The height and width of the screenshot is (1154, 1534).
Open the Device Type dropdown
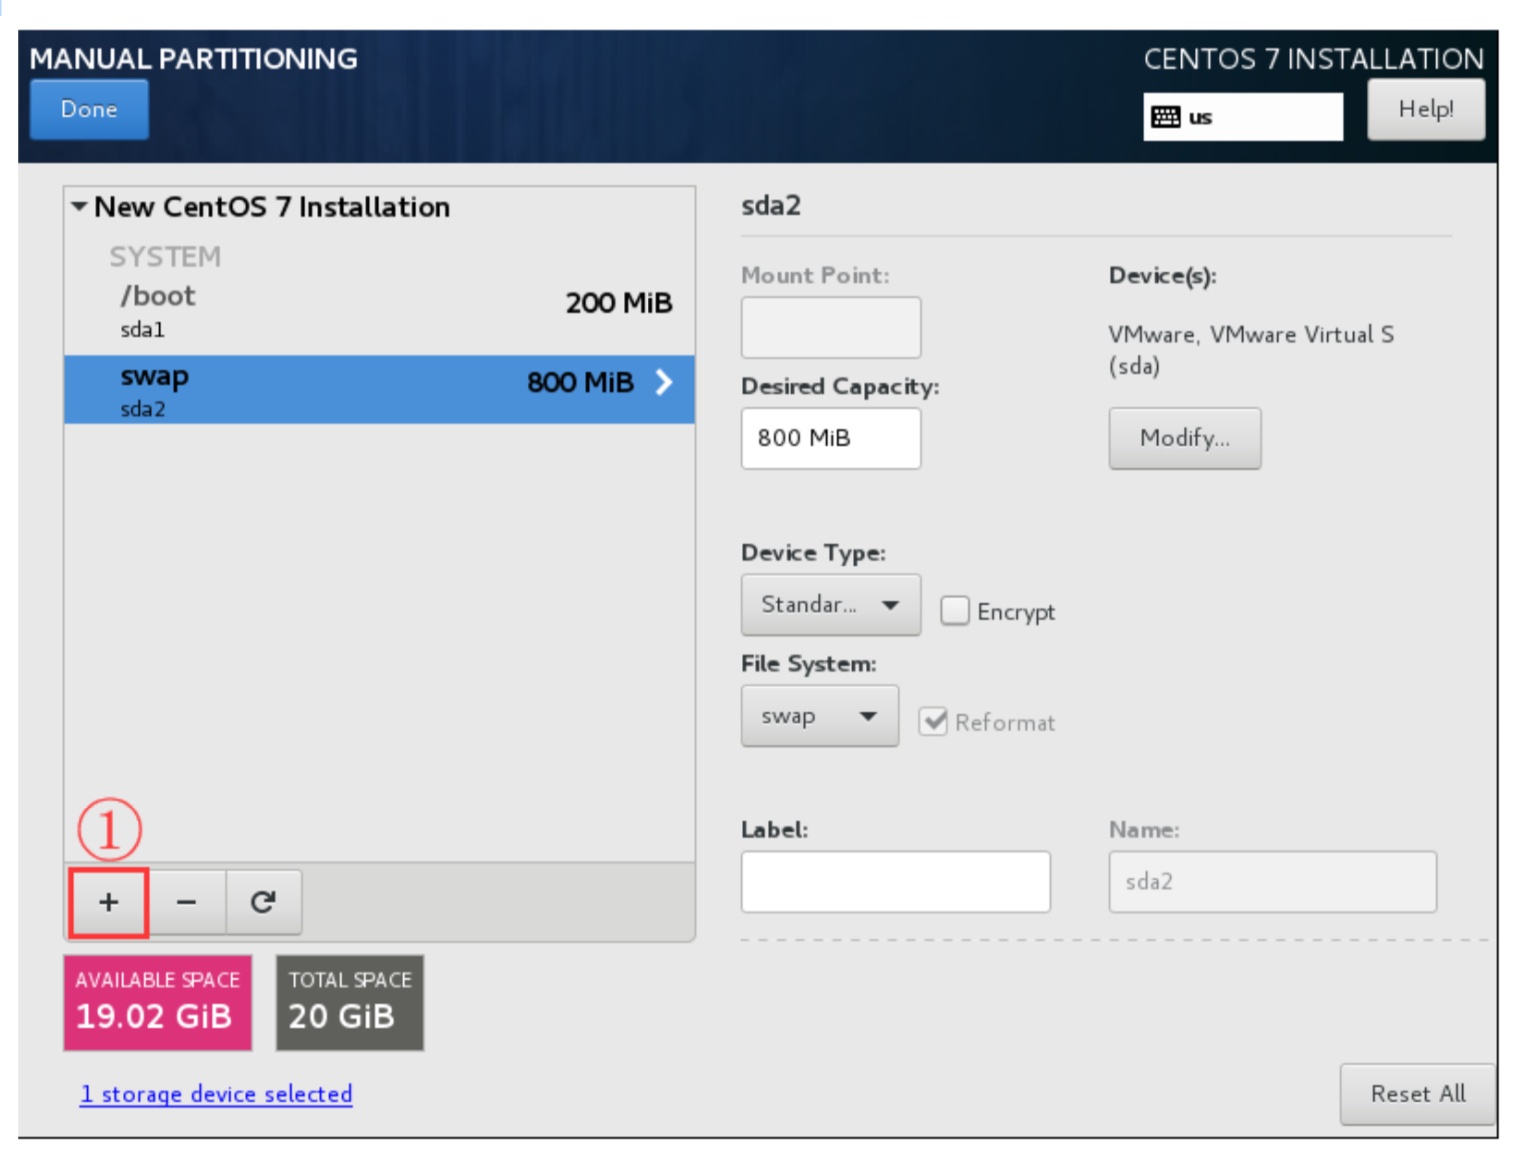[x=830, y=605]
